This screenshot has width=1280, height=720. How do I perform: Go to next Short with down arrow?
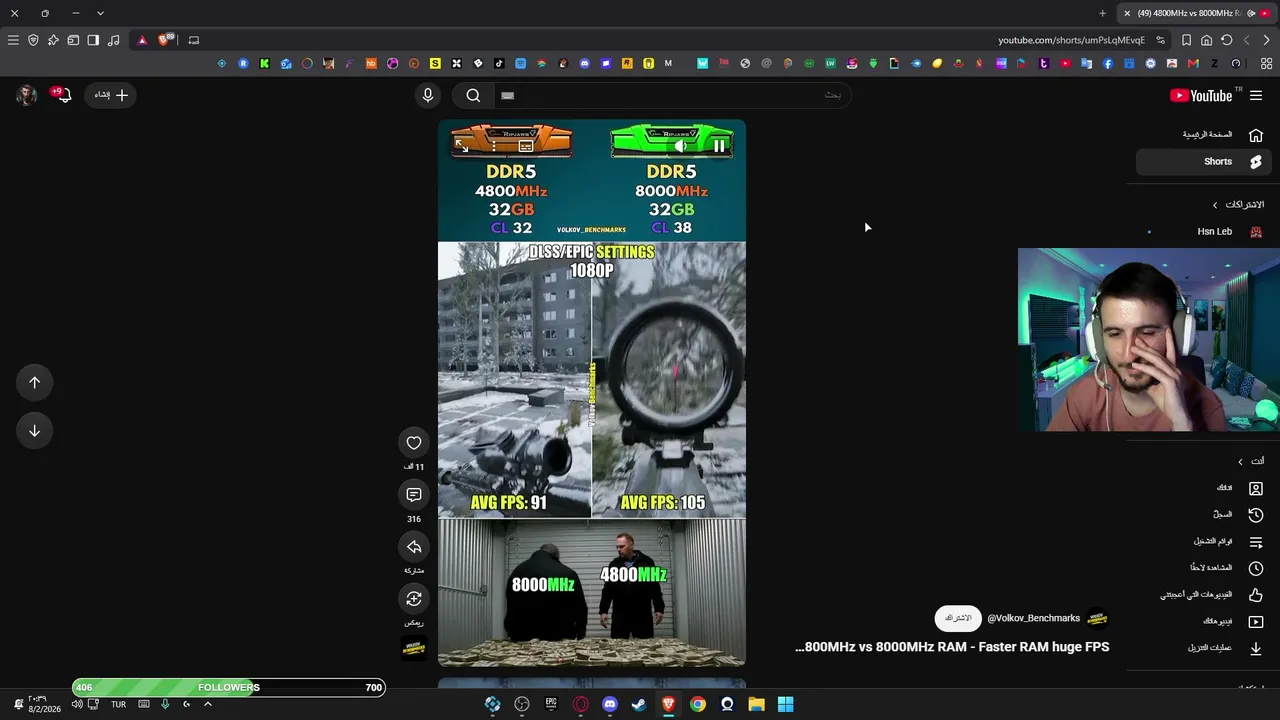[x=34, y=430]
